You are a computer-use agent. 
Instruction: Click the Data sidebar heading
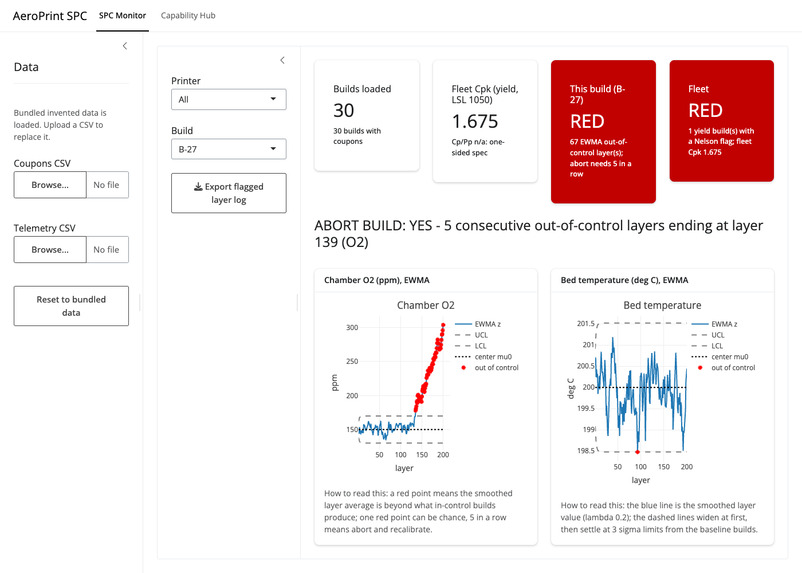coord(26,67)
